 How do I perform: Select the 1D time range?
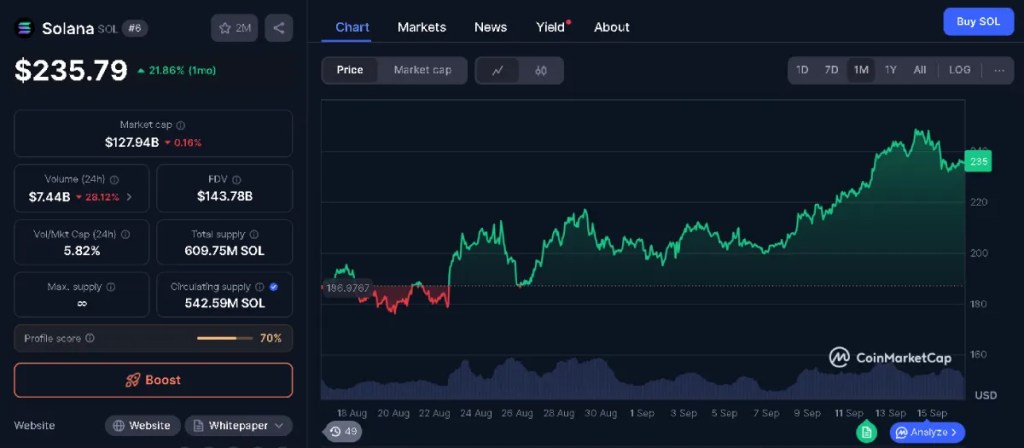click(802, 70)
